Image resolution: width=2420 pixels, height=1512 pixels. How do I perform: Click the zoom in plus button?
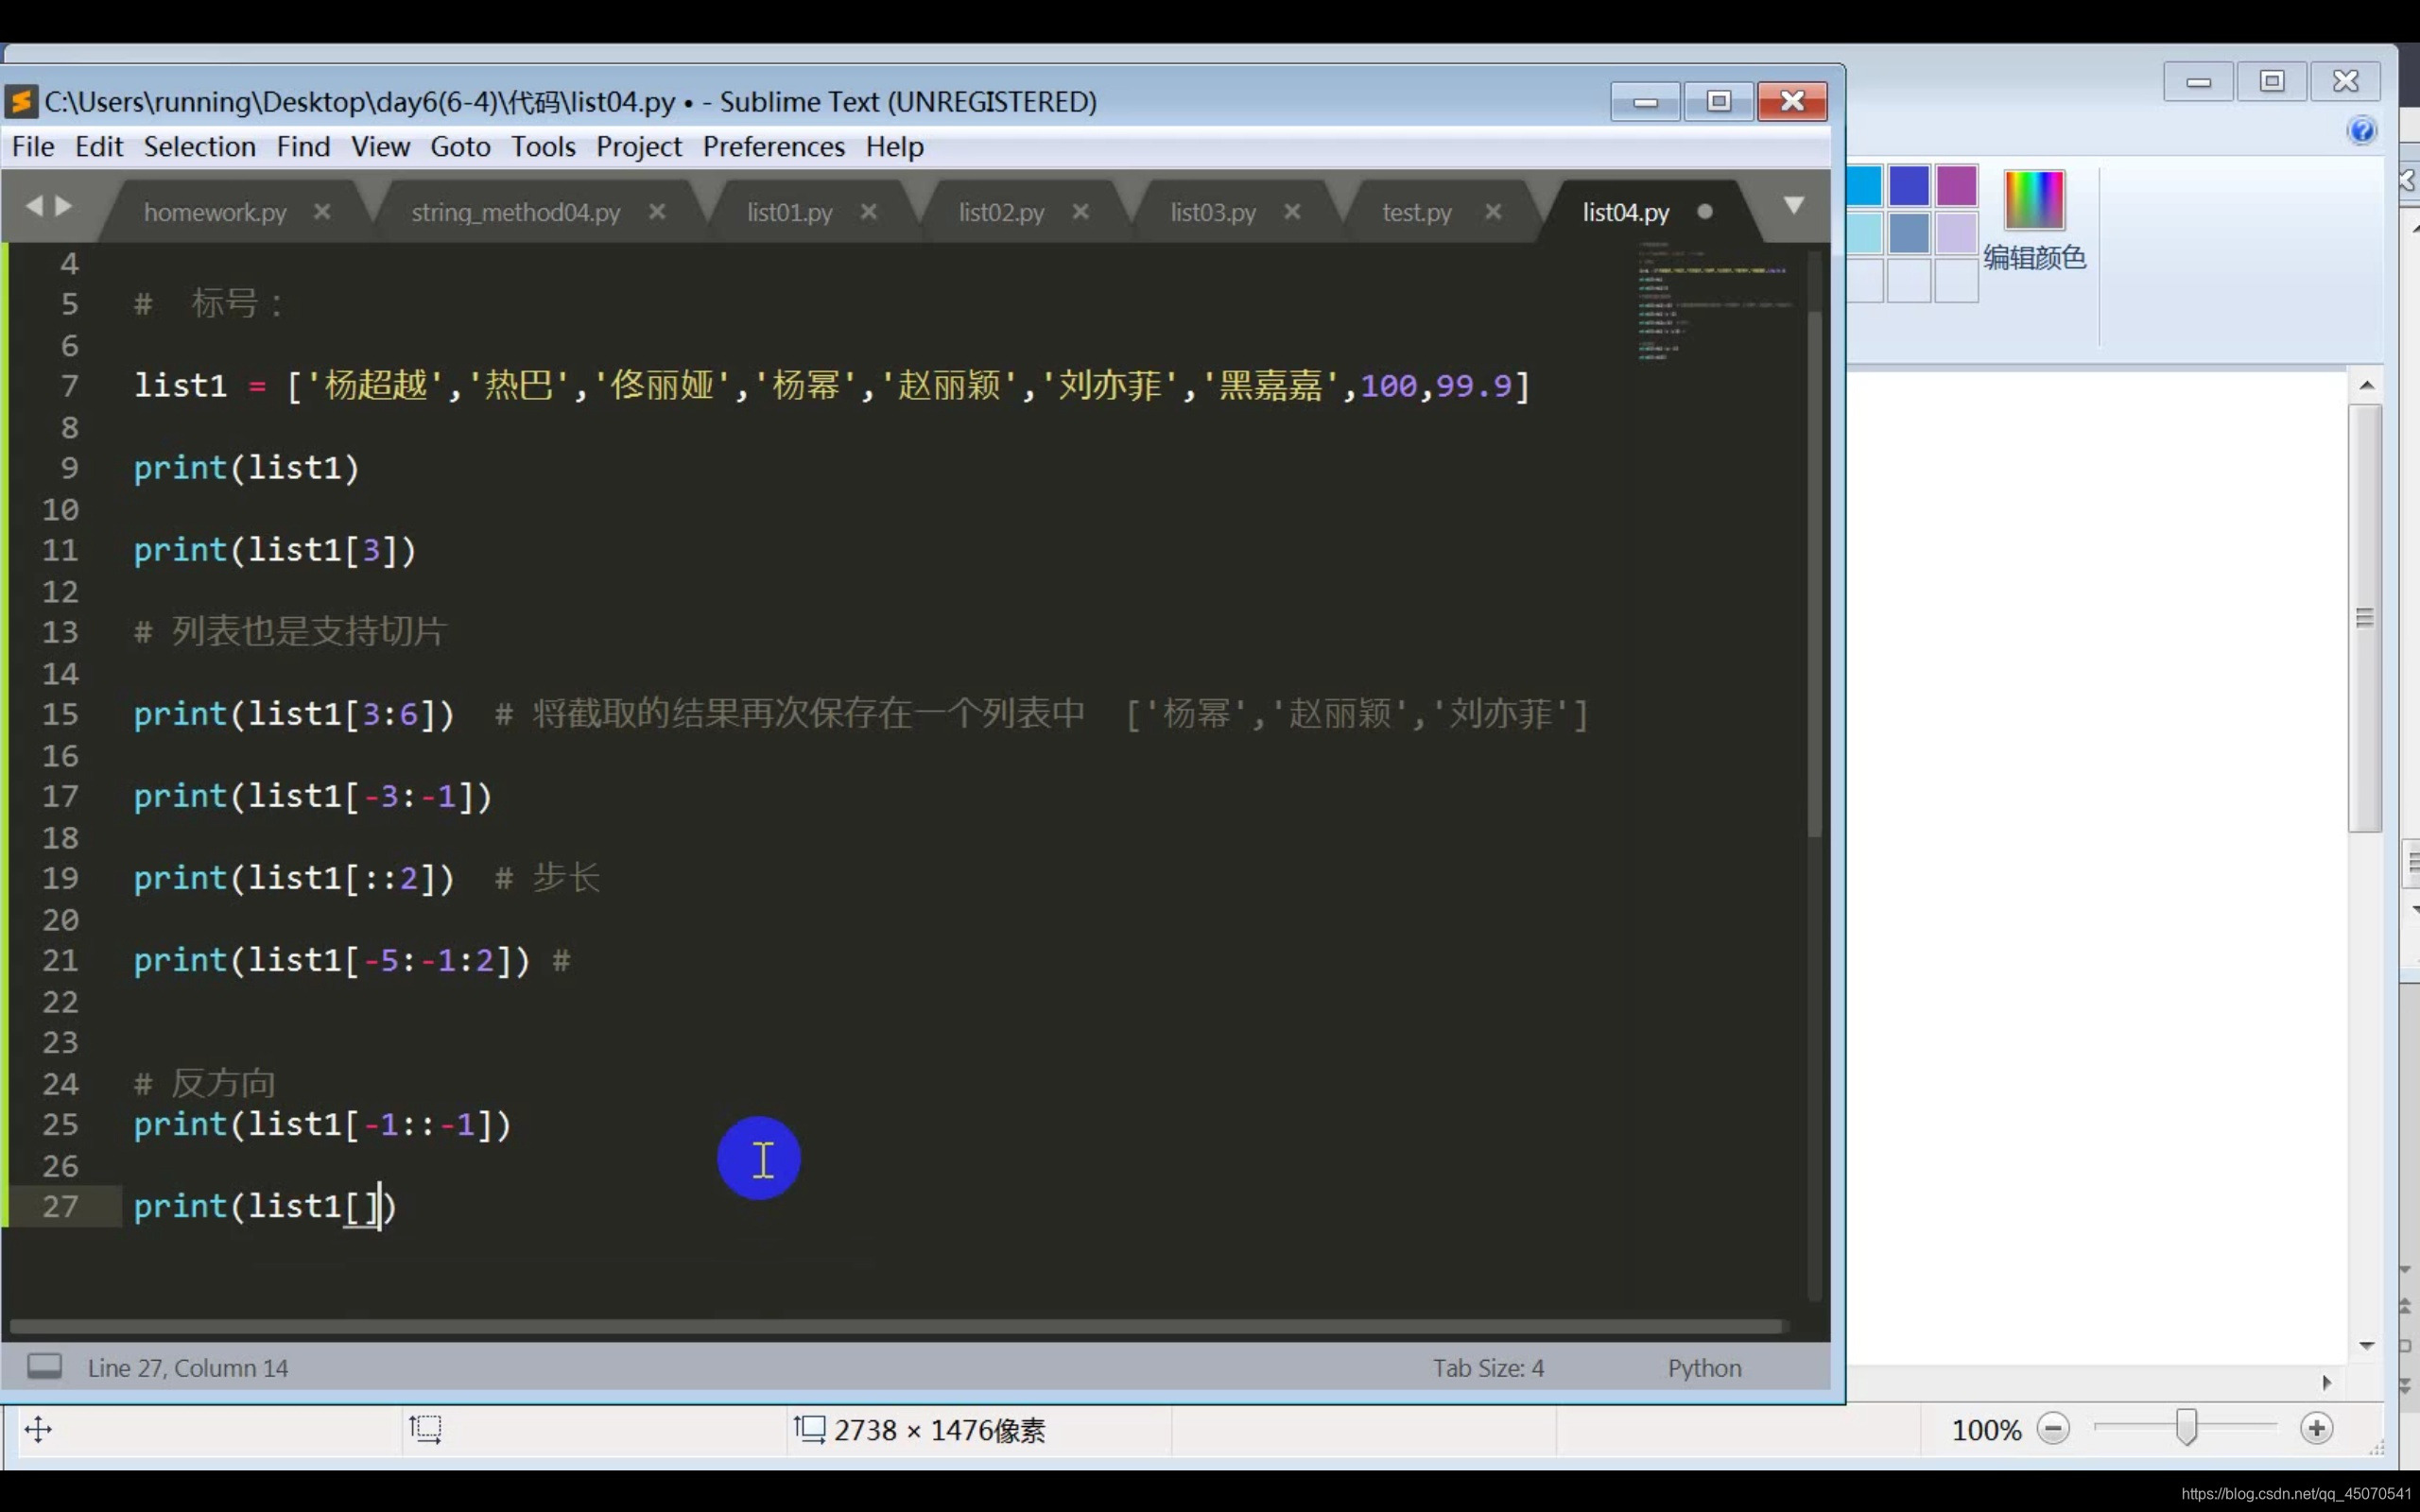point(2316,1429)
